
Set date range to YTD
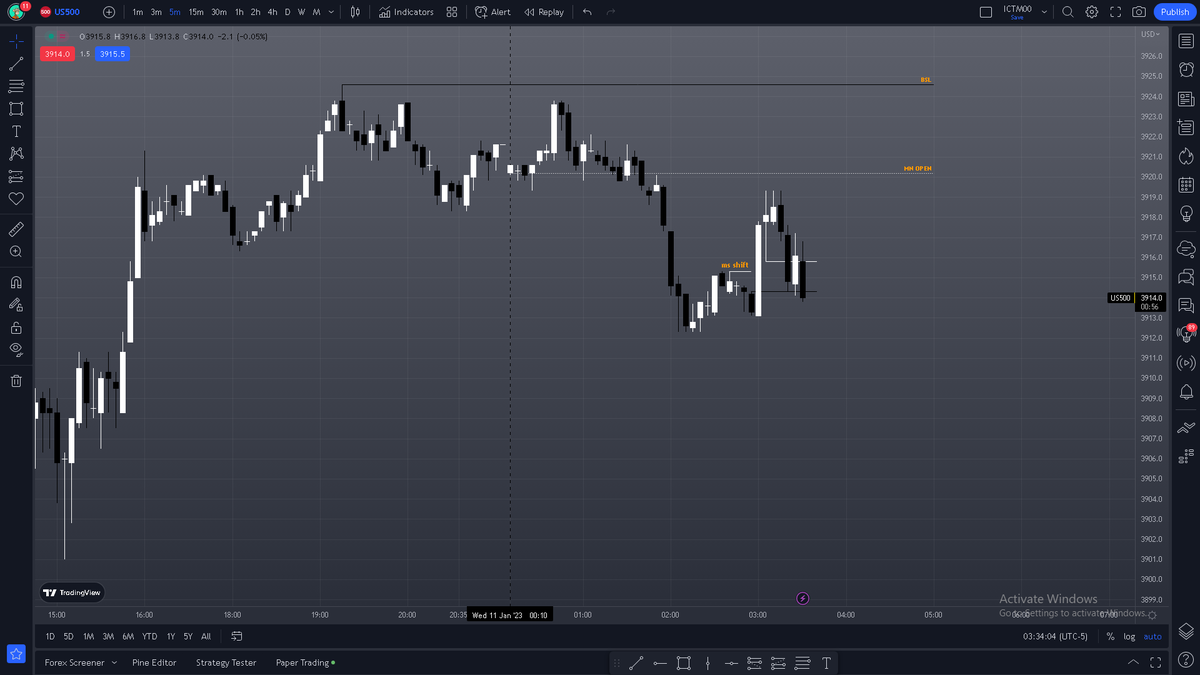tap(149, 636)
